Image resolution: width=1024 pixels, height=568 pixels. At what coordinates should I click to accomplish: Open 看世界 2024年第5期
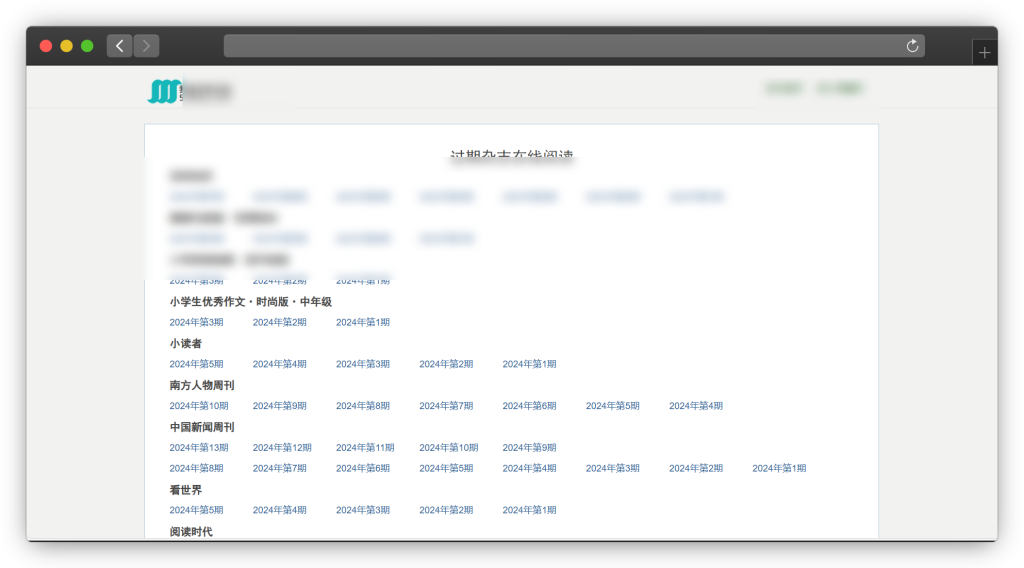click(x=196, y=511)
